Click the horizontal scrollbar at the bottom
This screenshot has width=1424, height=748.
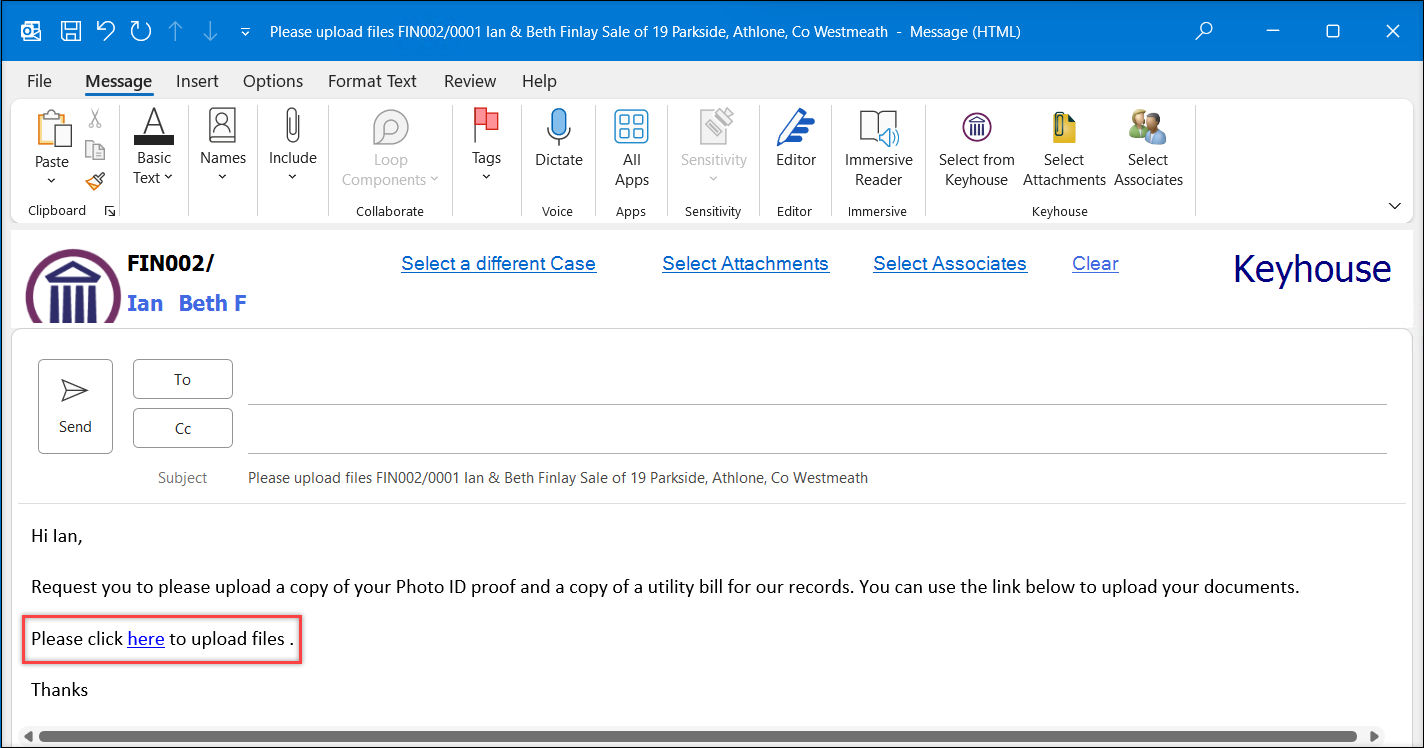coord(700,736)
